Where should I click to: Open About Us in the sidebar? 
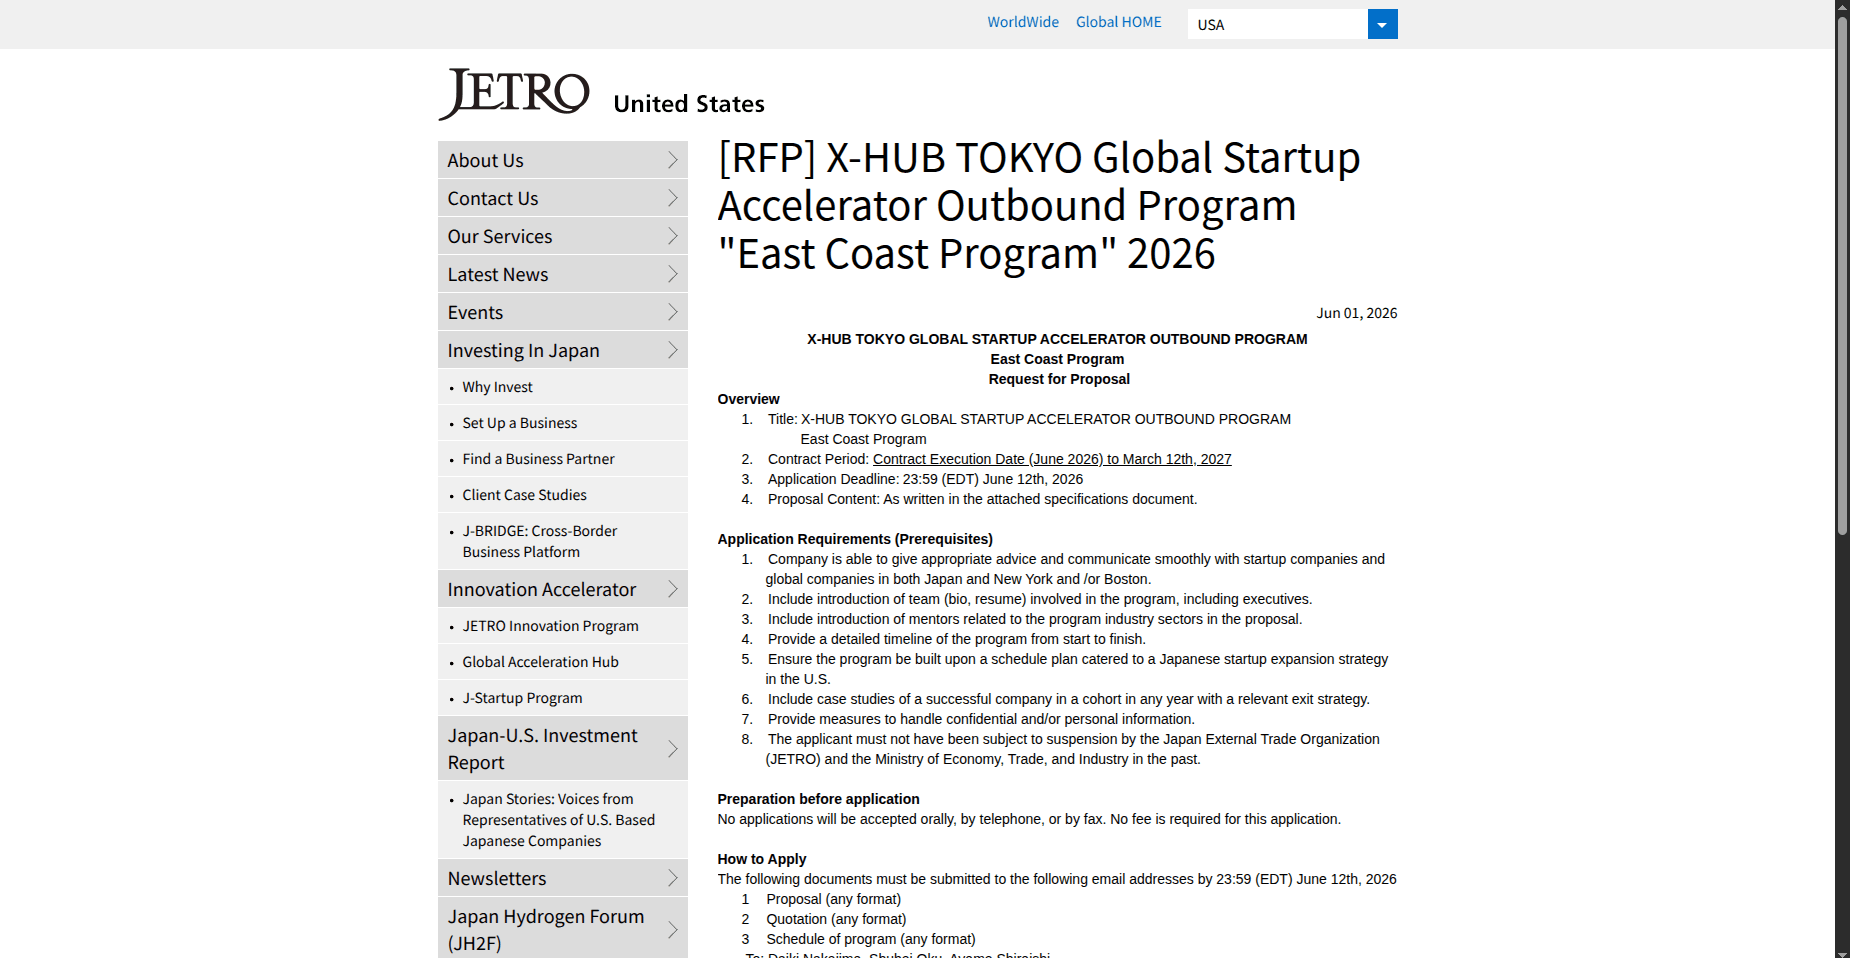tap(563, 160)
